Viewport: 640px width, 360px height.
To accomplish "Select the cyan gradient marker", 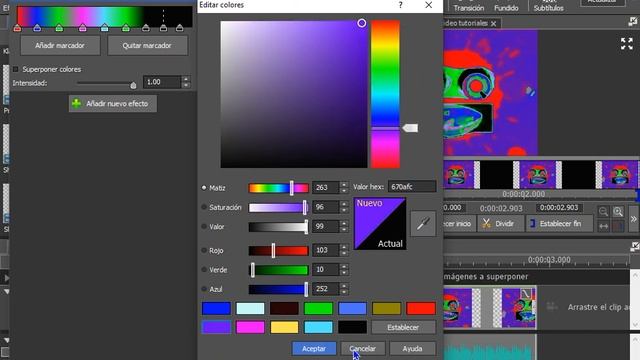I will tap(104, 28).
